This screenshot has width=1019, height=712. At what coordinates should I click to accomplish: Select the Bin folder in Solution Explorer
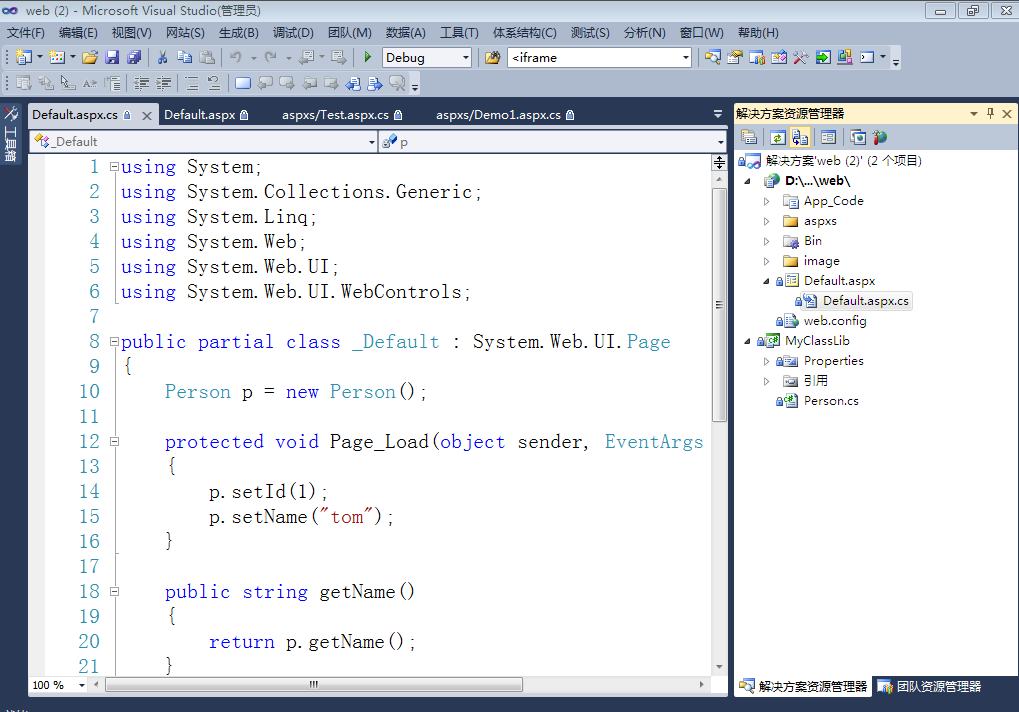812,241
